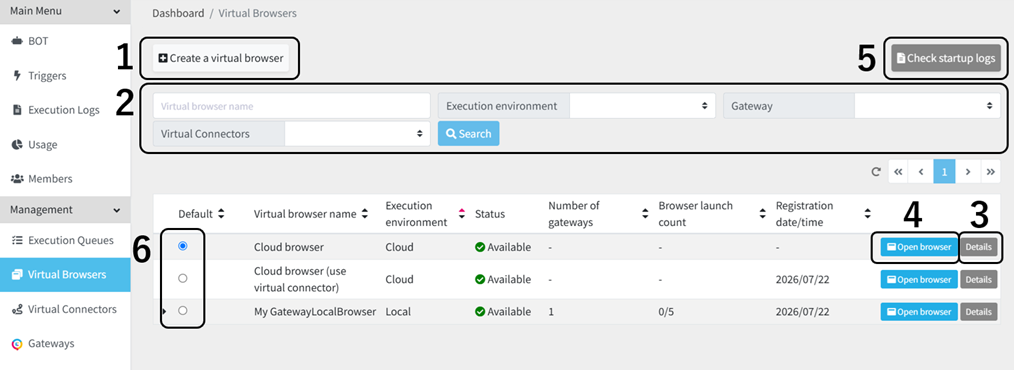Screen dimensions: 1014x370
Task: Click the Execution Logs document icon
Action: pyautogui.click(x=17, y=110)
